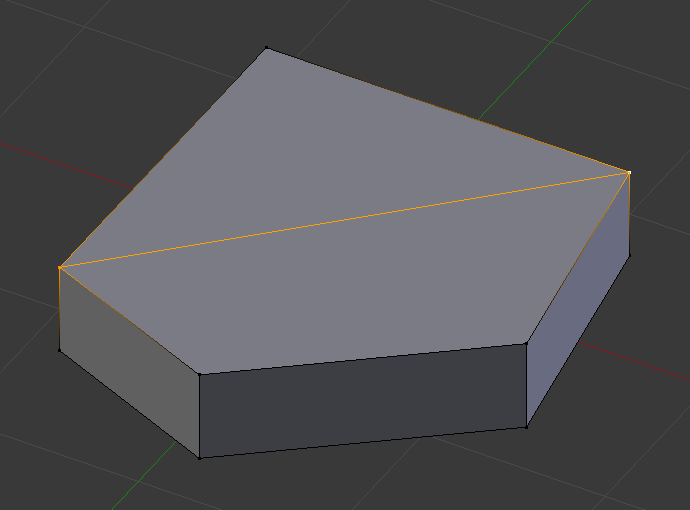This screenshot has width=690, height=510.
Task: Select the bottom vertex below the left corner
Action: pos(60,350)
